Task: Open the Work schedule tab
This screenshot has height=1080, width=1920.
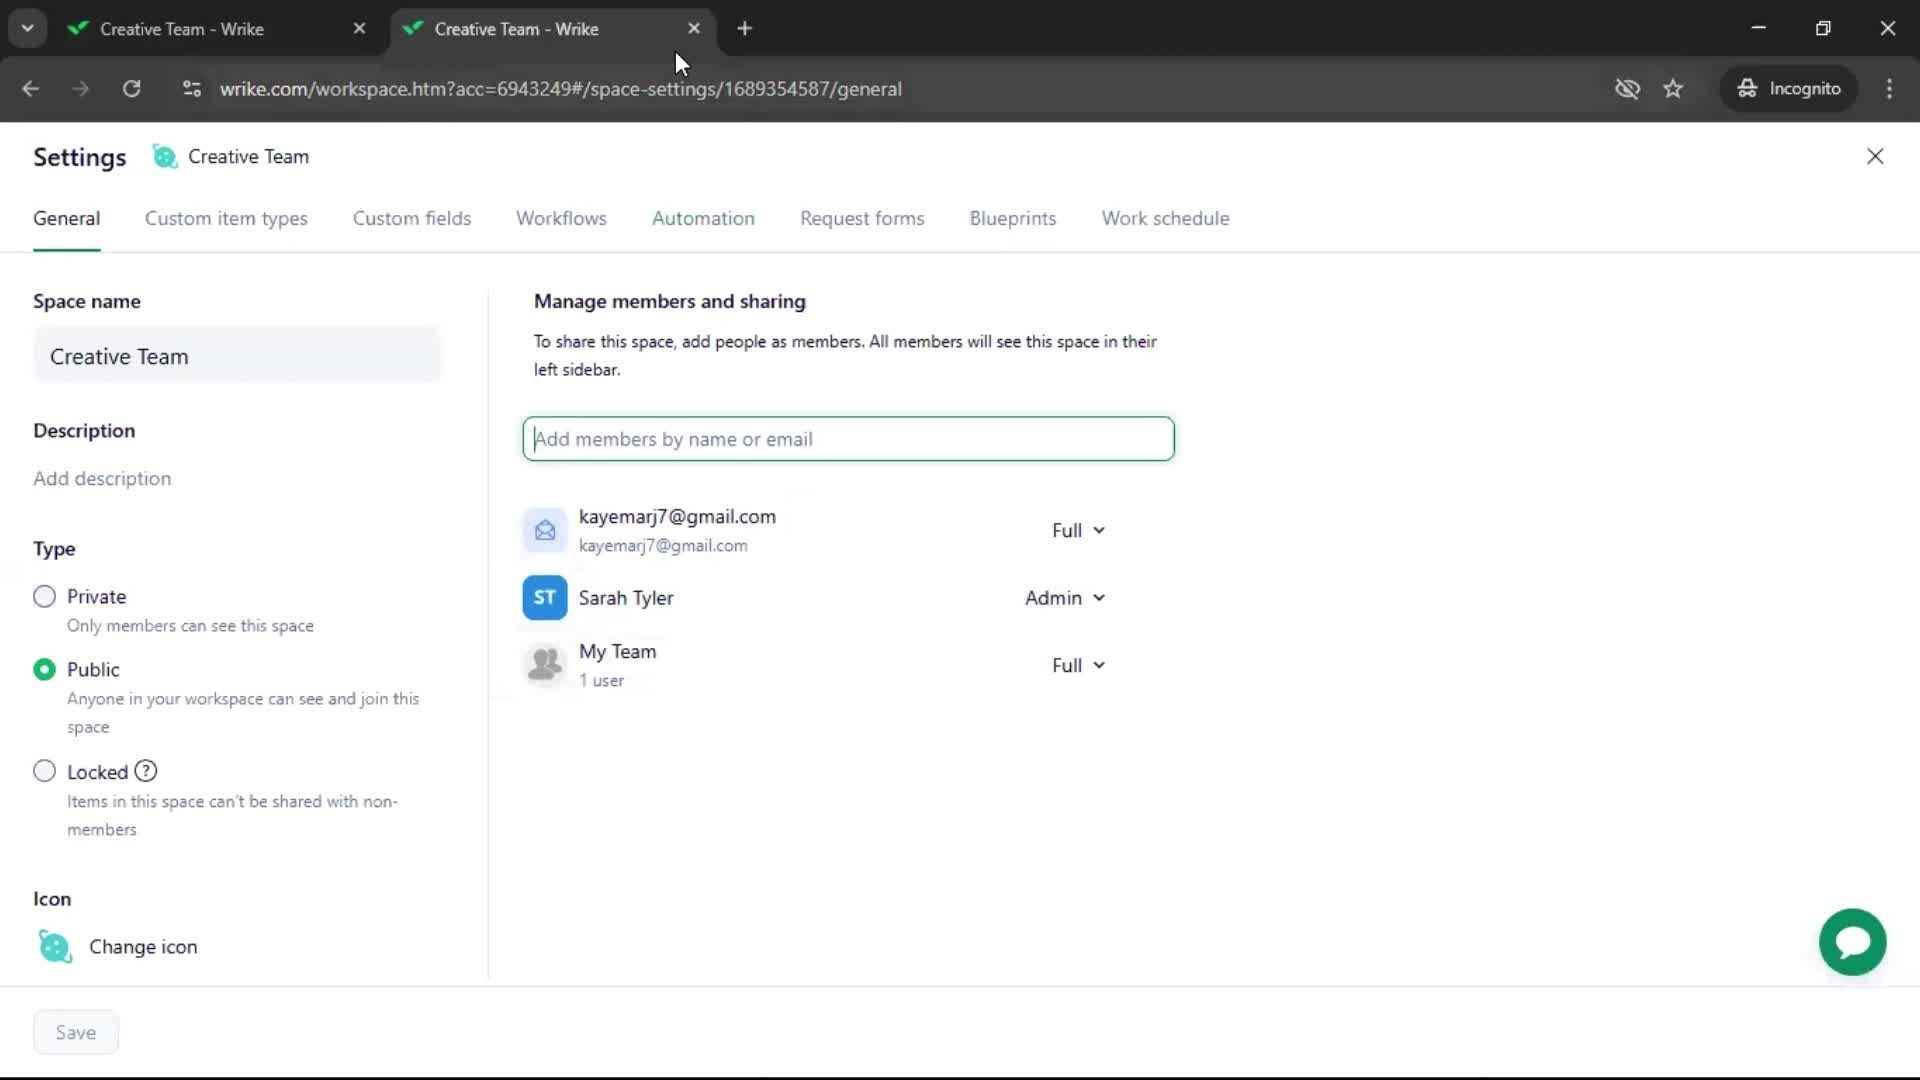Action: point(1165,219)
